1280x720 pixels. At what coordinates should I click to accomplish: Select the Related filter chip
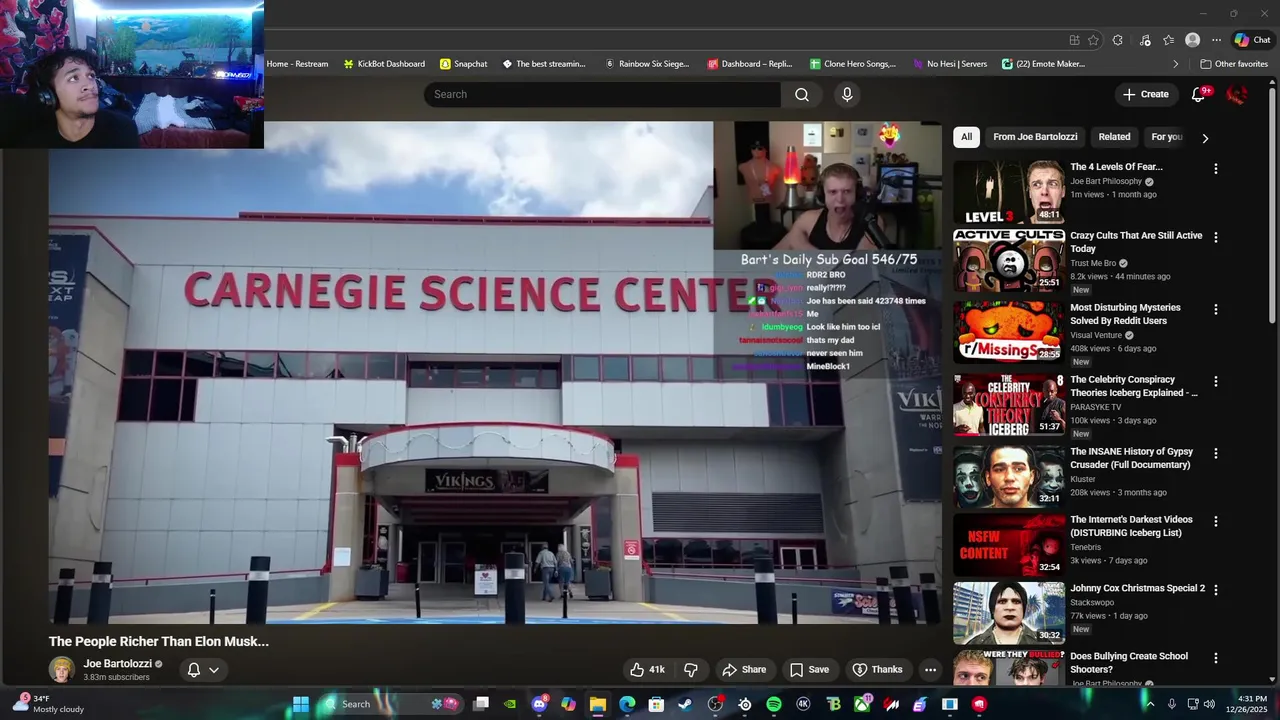point(1114,137)
